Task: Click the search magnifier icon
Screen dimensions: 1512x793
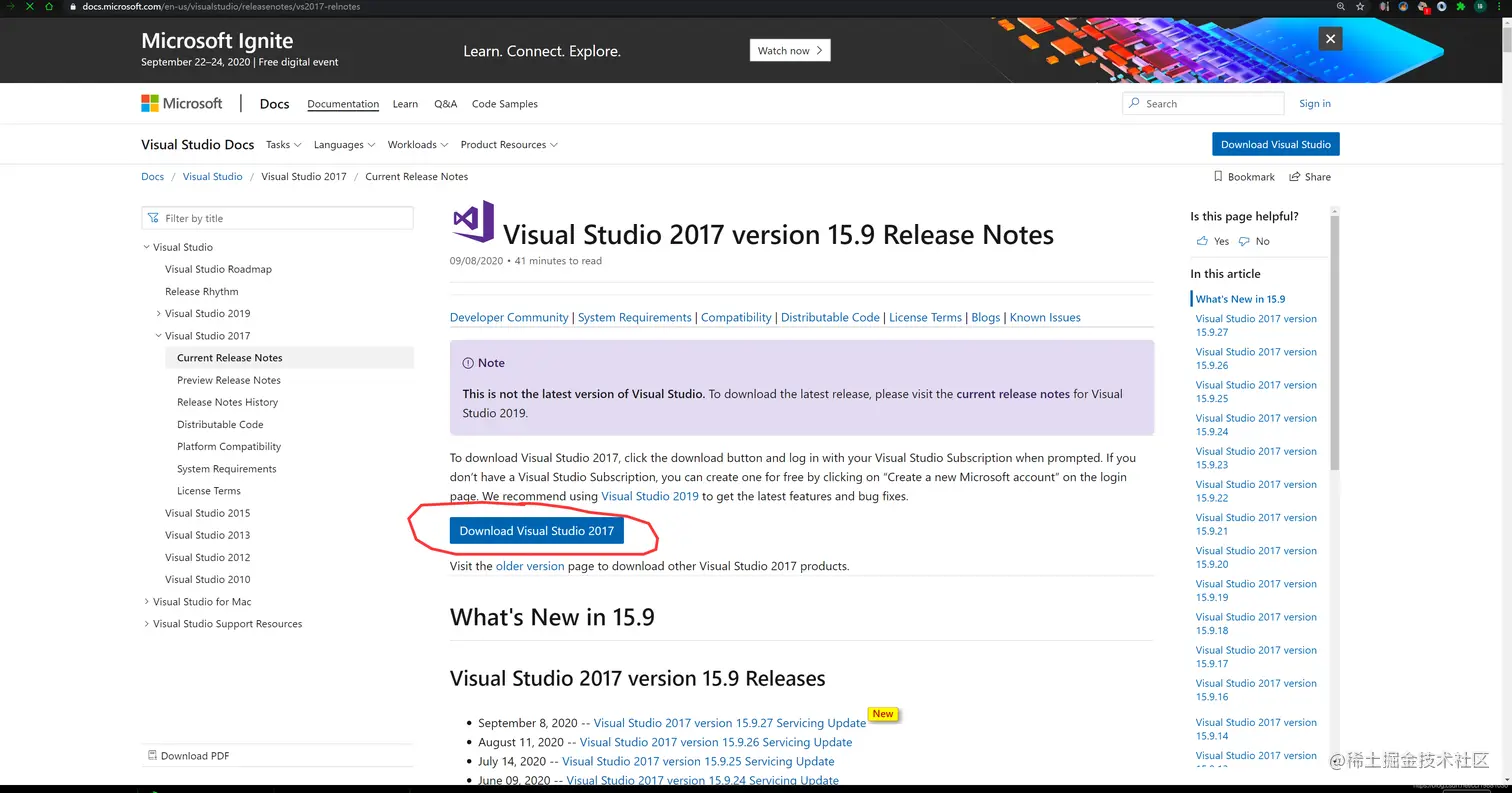Action: click(1134, 103)
